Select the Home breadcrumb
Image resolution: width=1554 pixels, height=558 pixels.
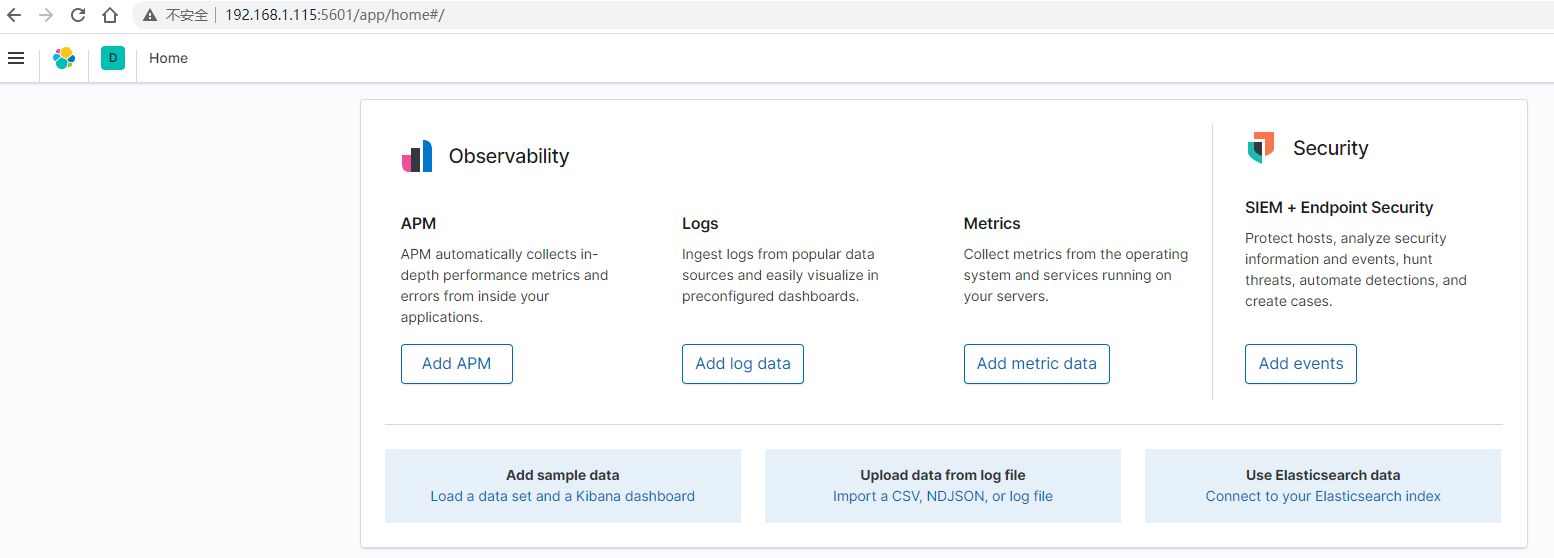[x=168, y=58]
